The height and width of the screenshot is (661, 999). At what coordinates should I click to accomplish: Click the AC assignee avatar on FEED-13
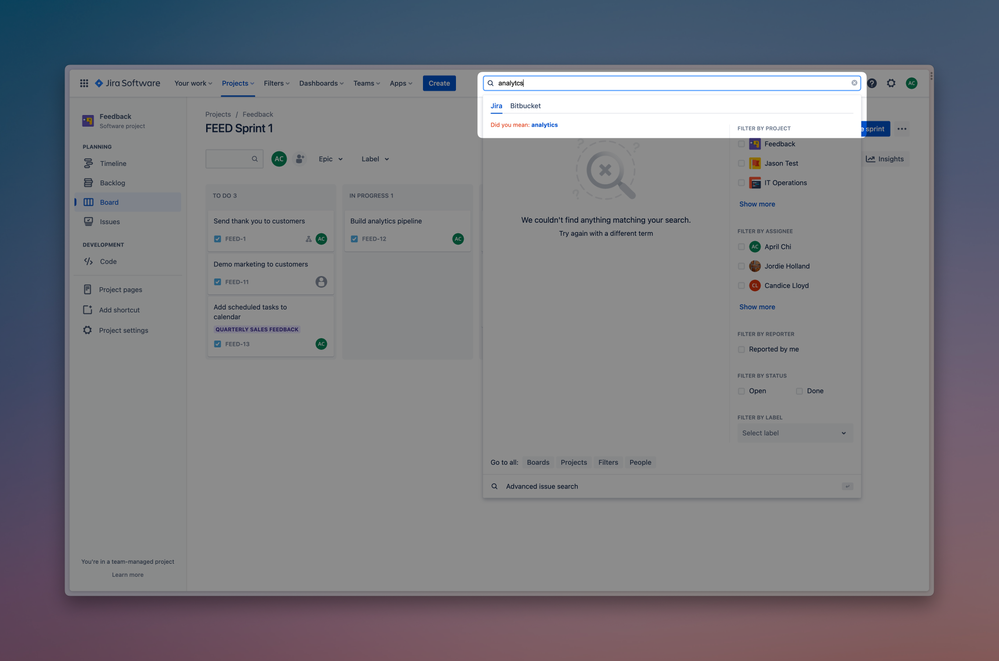click(321, 344)
